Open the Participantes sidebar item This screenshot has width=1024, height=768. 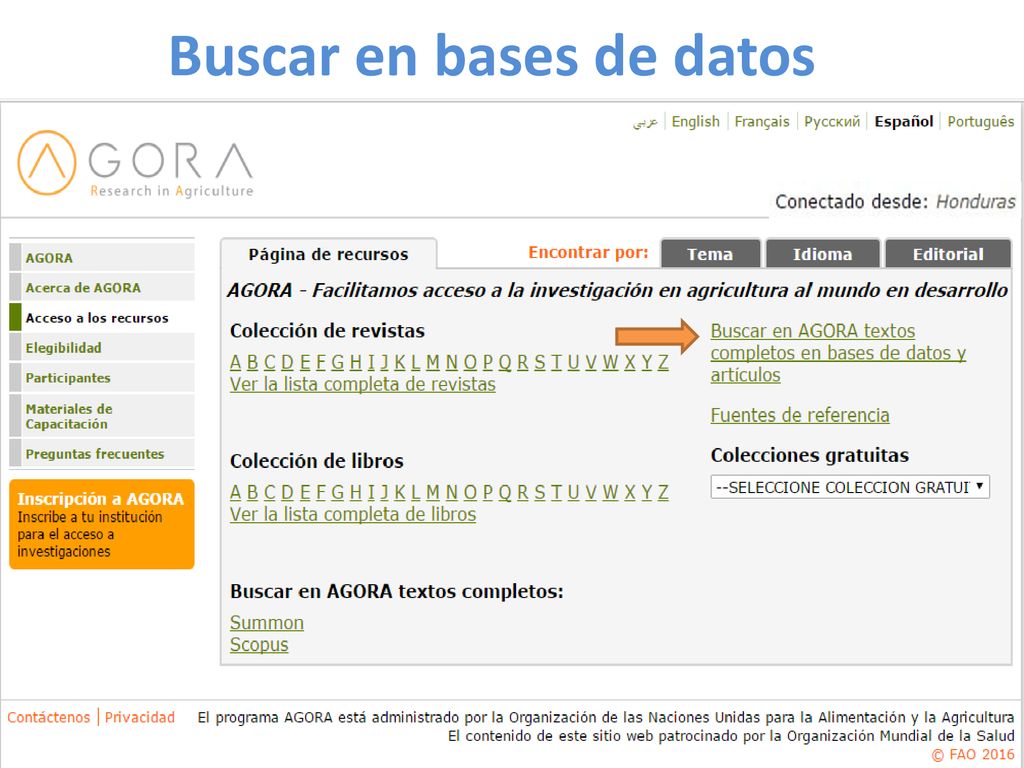point(102,377)
